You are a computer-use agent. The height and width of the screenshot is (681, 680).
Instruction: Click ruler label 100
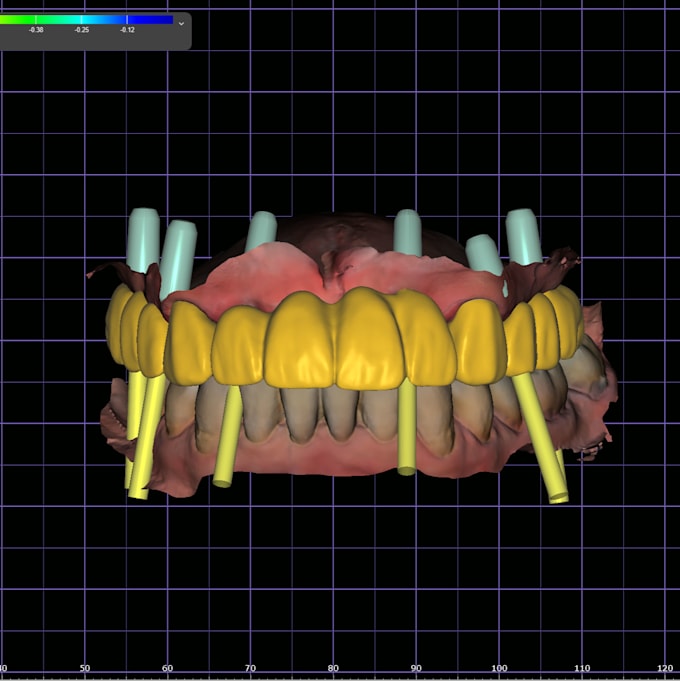pos(499,668)
